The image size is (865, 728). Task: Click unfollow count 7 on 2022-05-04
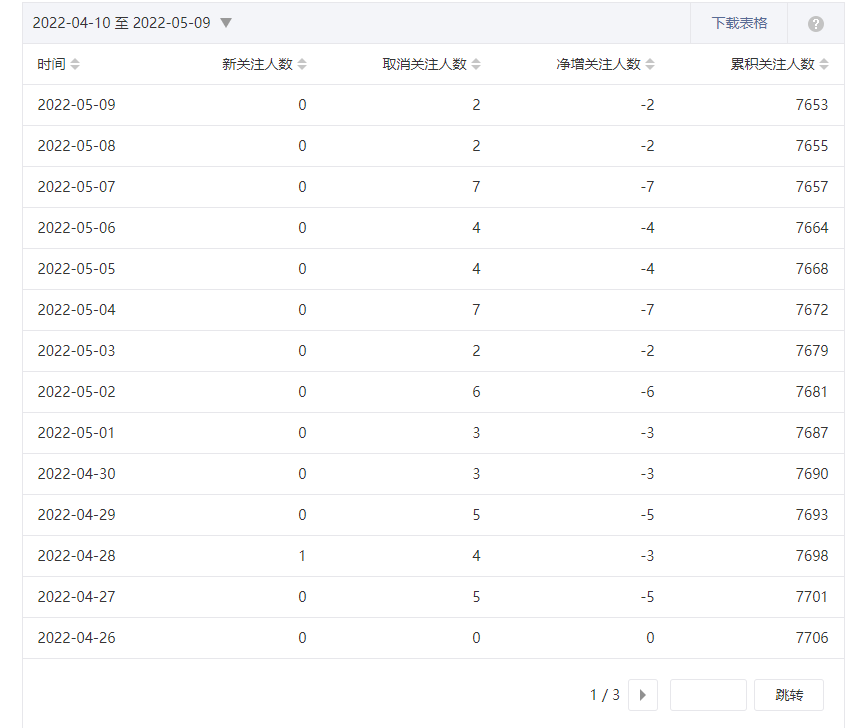point(476,310)
